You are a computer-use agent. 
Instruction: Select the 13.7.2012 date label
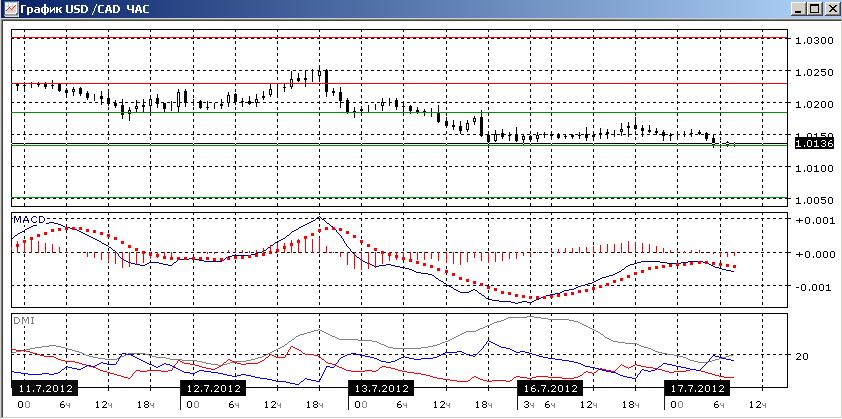[x=381, y=388]
